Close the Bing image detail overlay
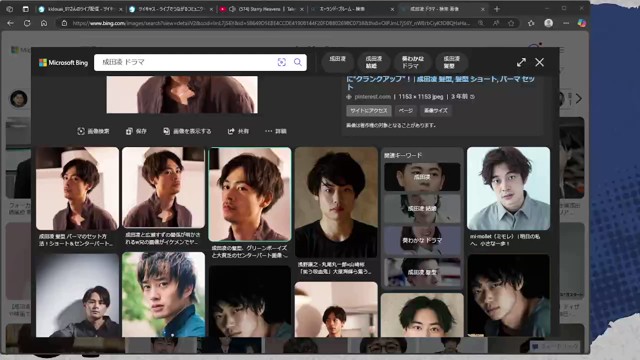The width and height of the screenshot is (640, 360). [540, 62]
